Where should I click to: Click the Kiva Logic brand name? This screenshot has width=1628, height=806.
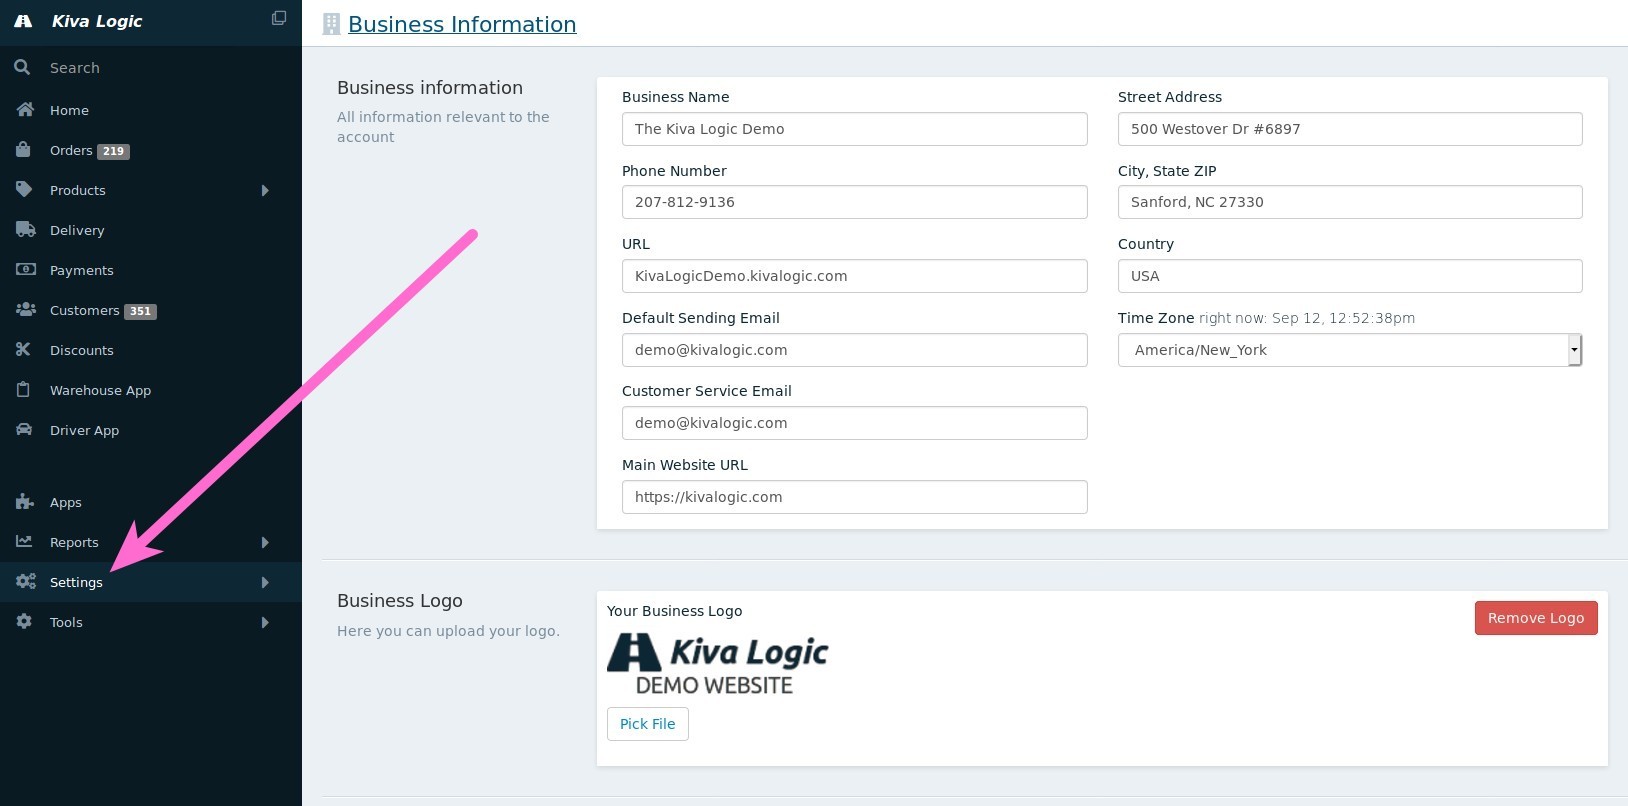(97, 21)
